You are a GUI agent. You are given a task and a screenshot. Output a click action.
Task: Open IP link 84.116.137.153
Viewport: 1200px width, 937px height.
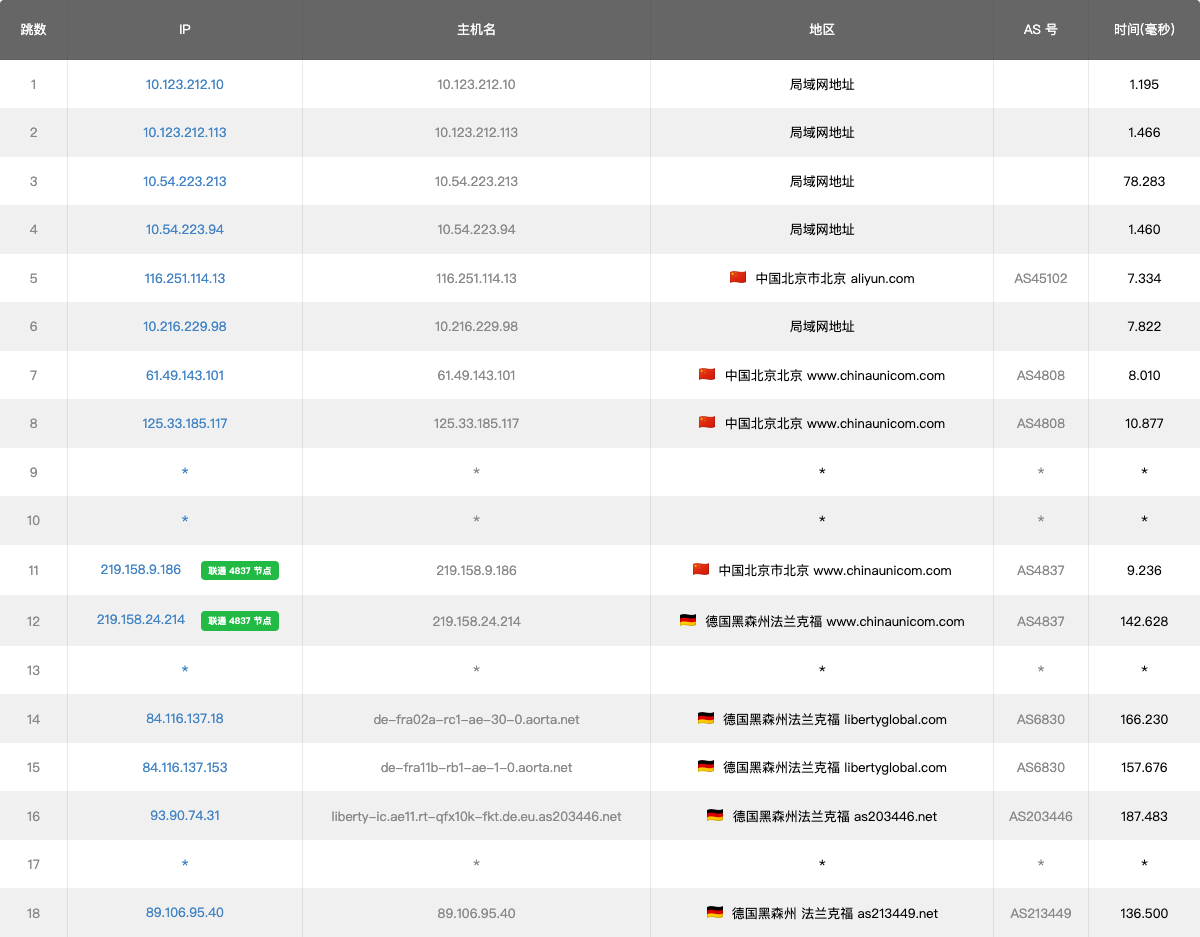click(x=184, y=768)
